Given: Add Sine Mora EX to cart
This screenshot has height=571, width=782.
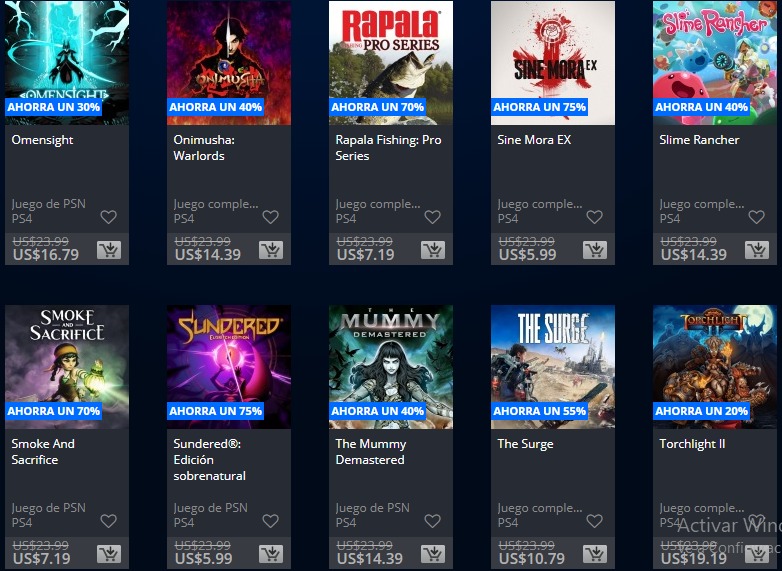Looking at the screenshot, I should click(x=595, y=250).
